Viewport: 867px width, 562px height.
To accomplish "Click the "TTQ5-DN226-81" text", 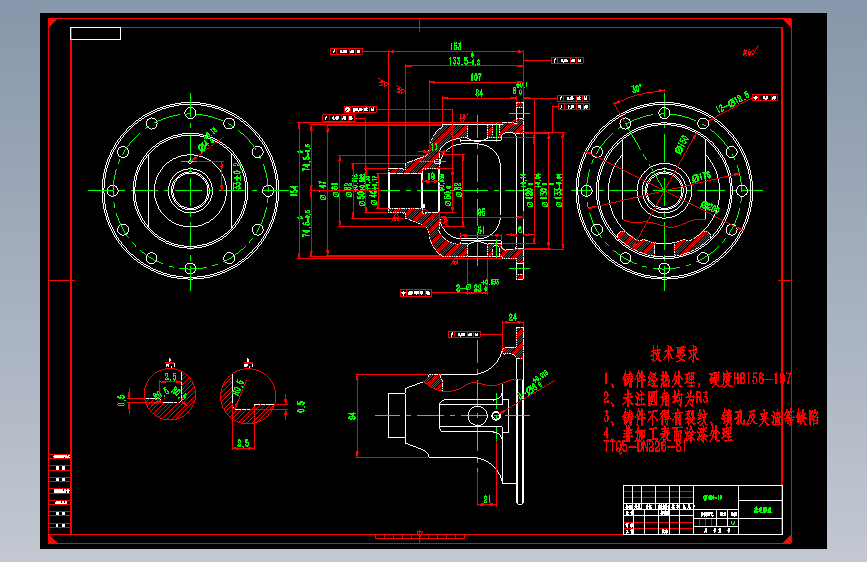I will tap(645, 447).
